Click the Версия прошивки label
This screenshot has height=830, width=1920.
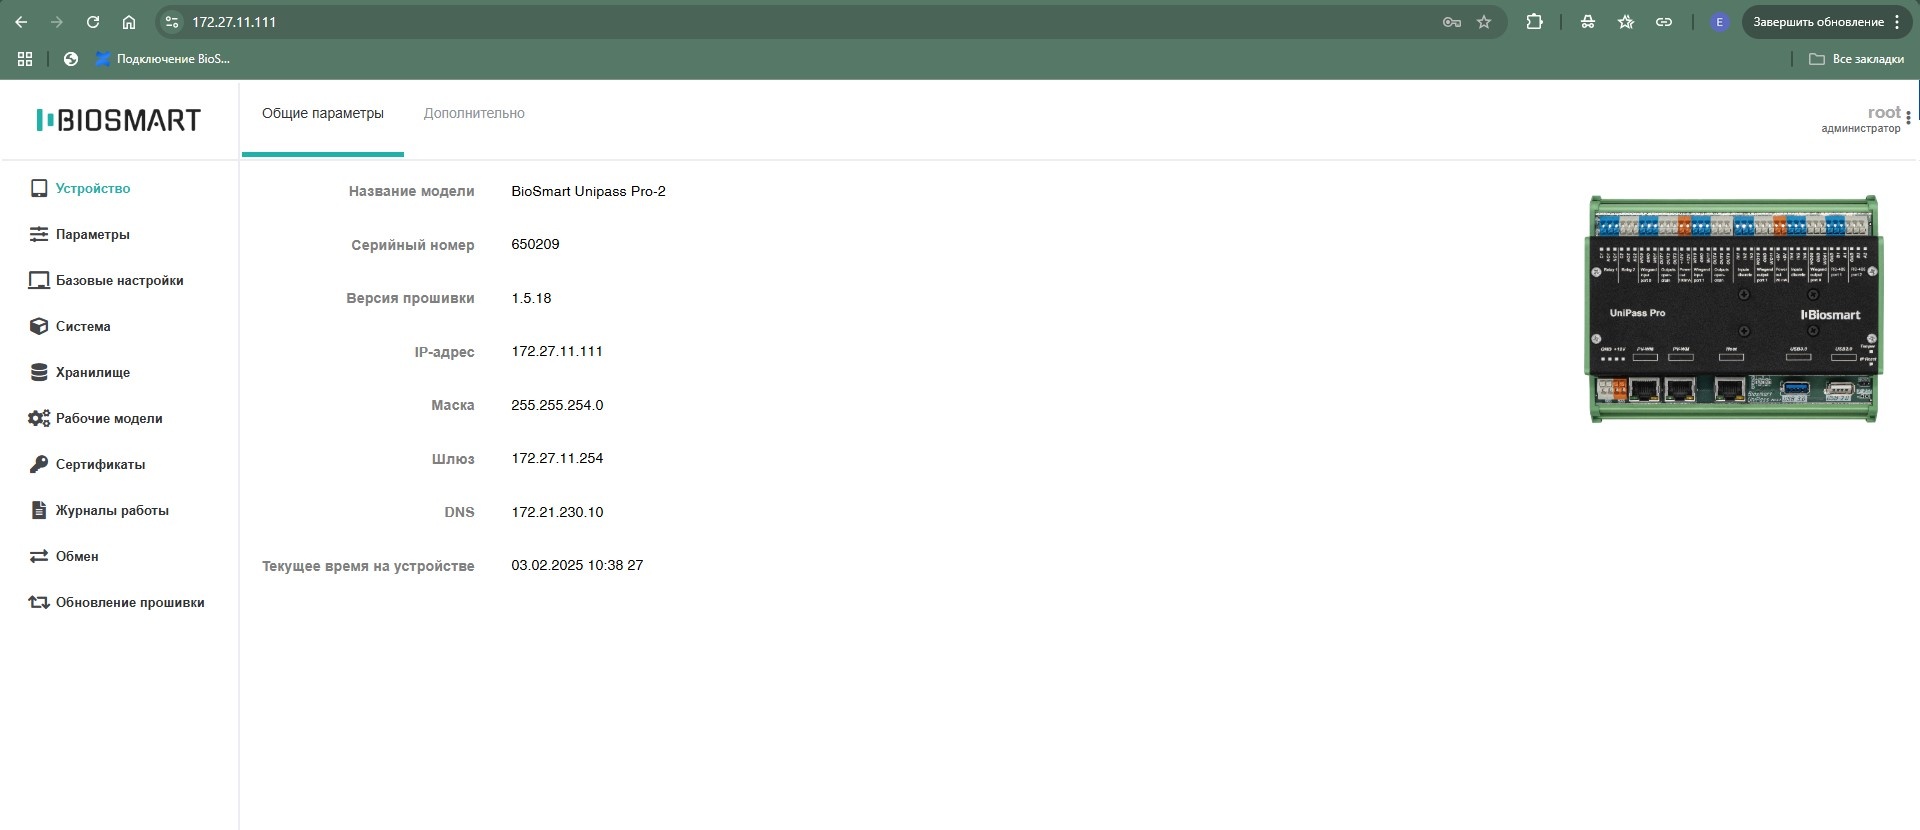tap(410, 298)
